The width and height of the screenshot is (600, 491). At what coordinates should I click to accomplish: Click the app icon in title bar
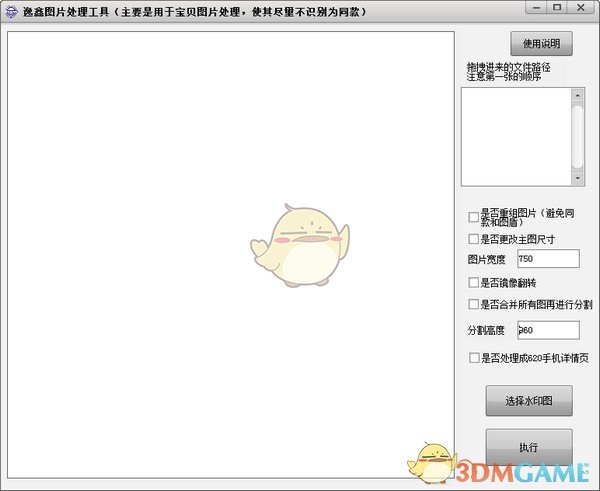coord(11,12)
